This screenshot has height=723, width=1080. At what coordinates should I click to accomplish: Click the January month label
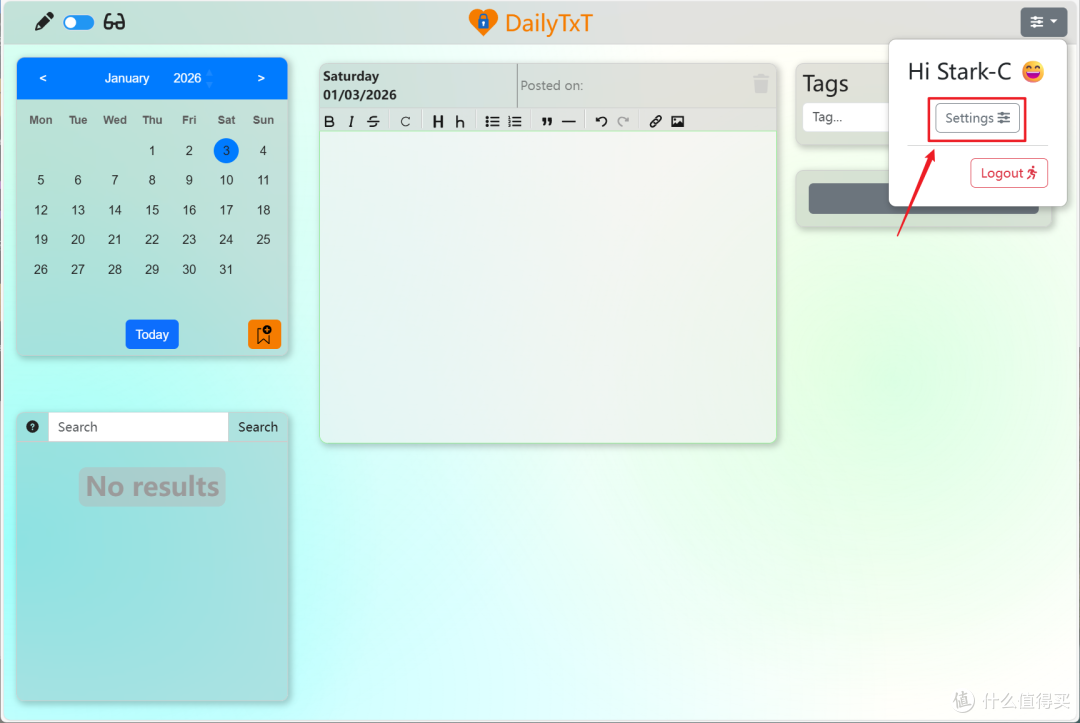pos(127,78)
